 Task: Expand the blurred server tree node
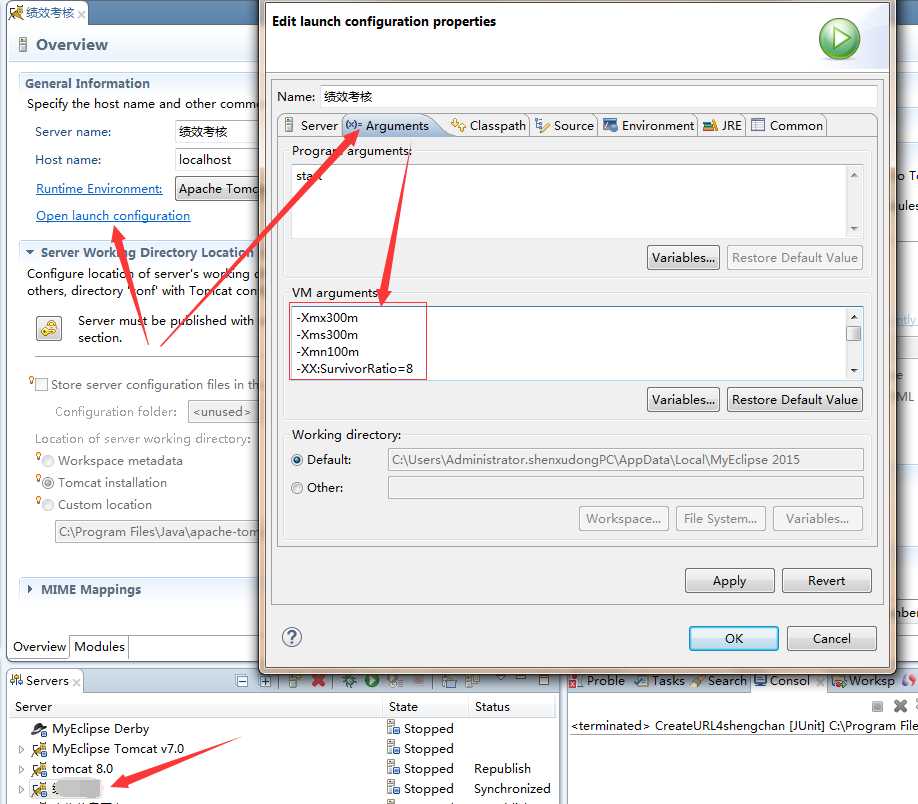[22, 789]
